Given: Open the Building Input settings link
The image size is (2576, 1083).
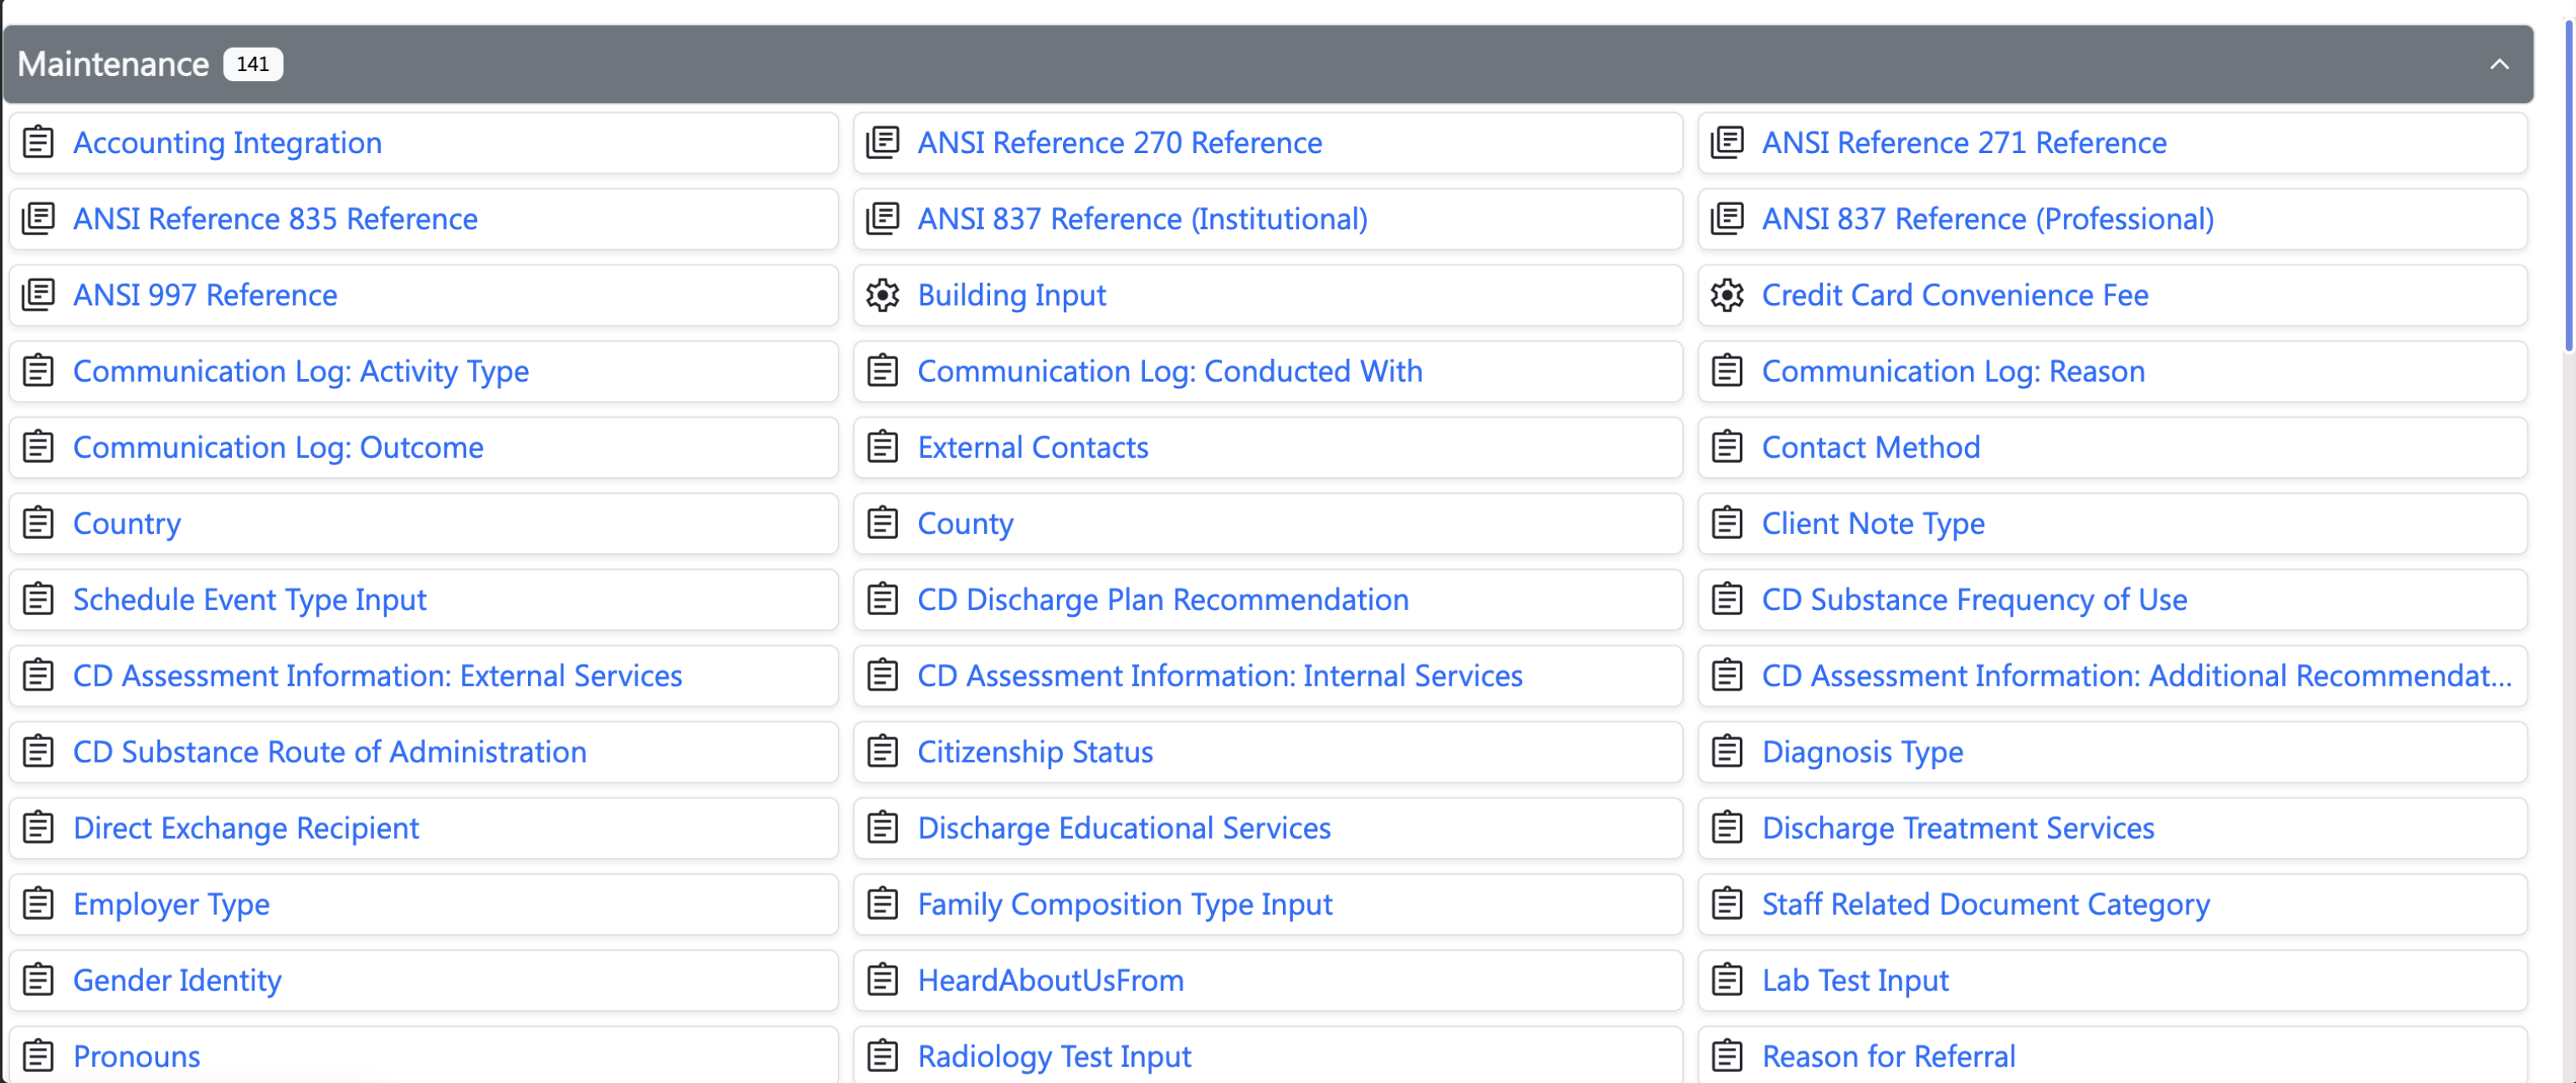Looking at the screenshot, I should coord(1012,295).
